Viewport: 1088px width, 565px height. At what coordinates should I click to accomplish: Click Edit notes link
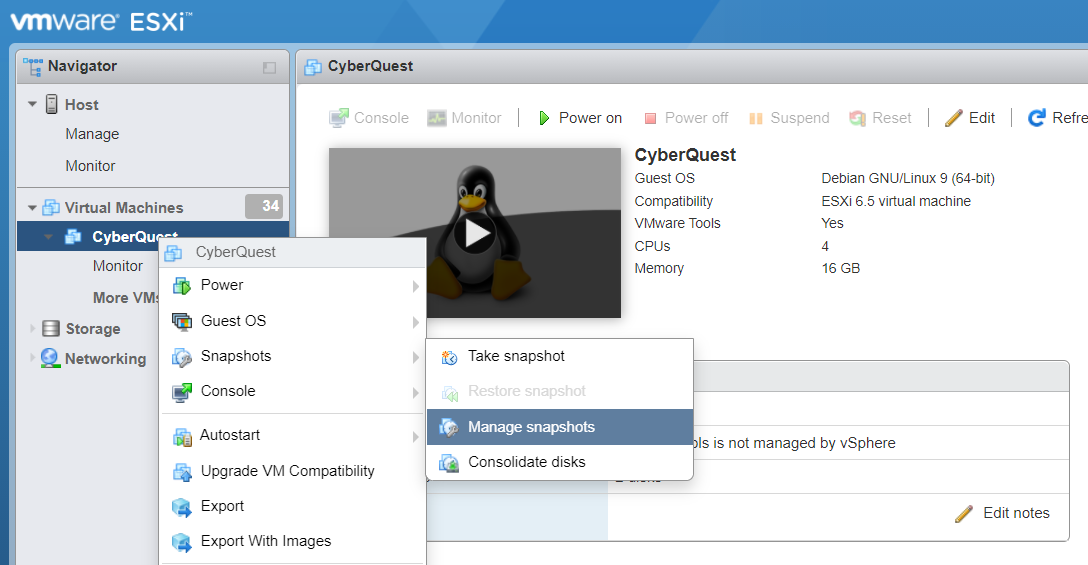[1003, 513]
